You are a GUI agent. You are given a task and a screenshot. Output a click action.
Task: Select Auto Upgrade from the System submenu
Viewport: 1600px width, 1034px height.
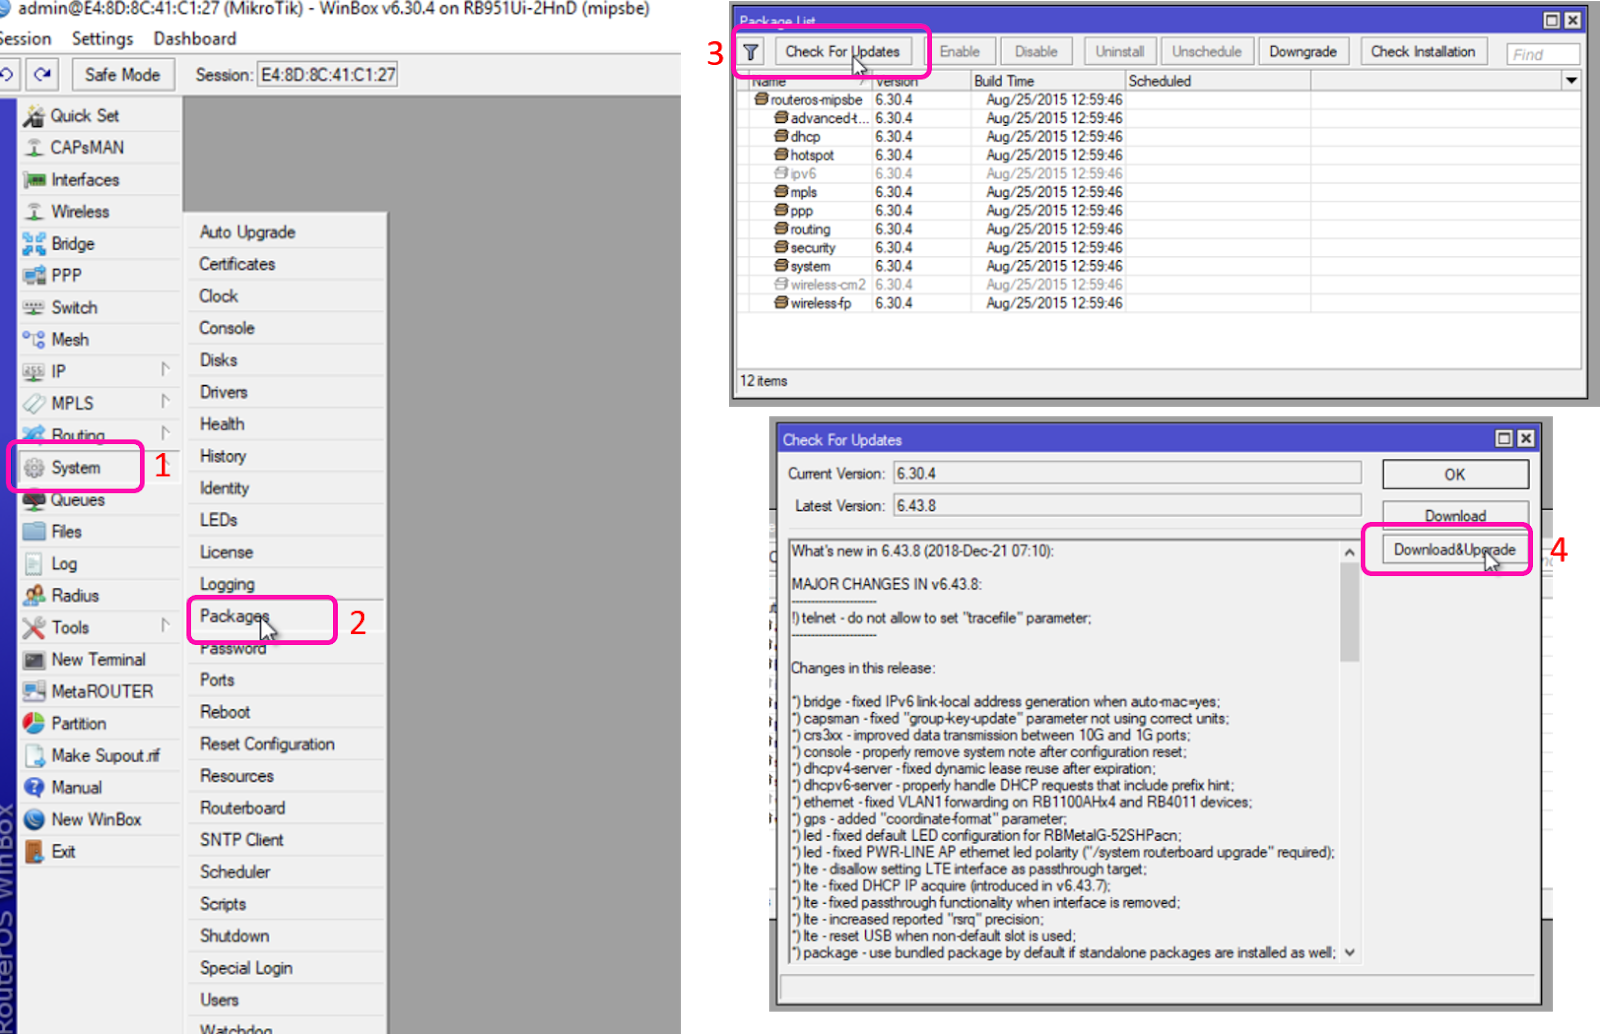click(x=247, y=232)
